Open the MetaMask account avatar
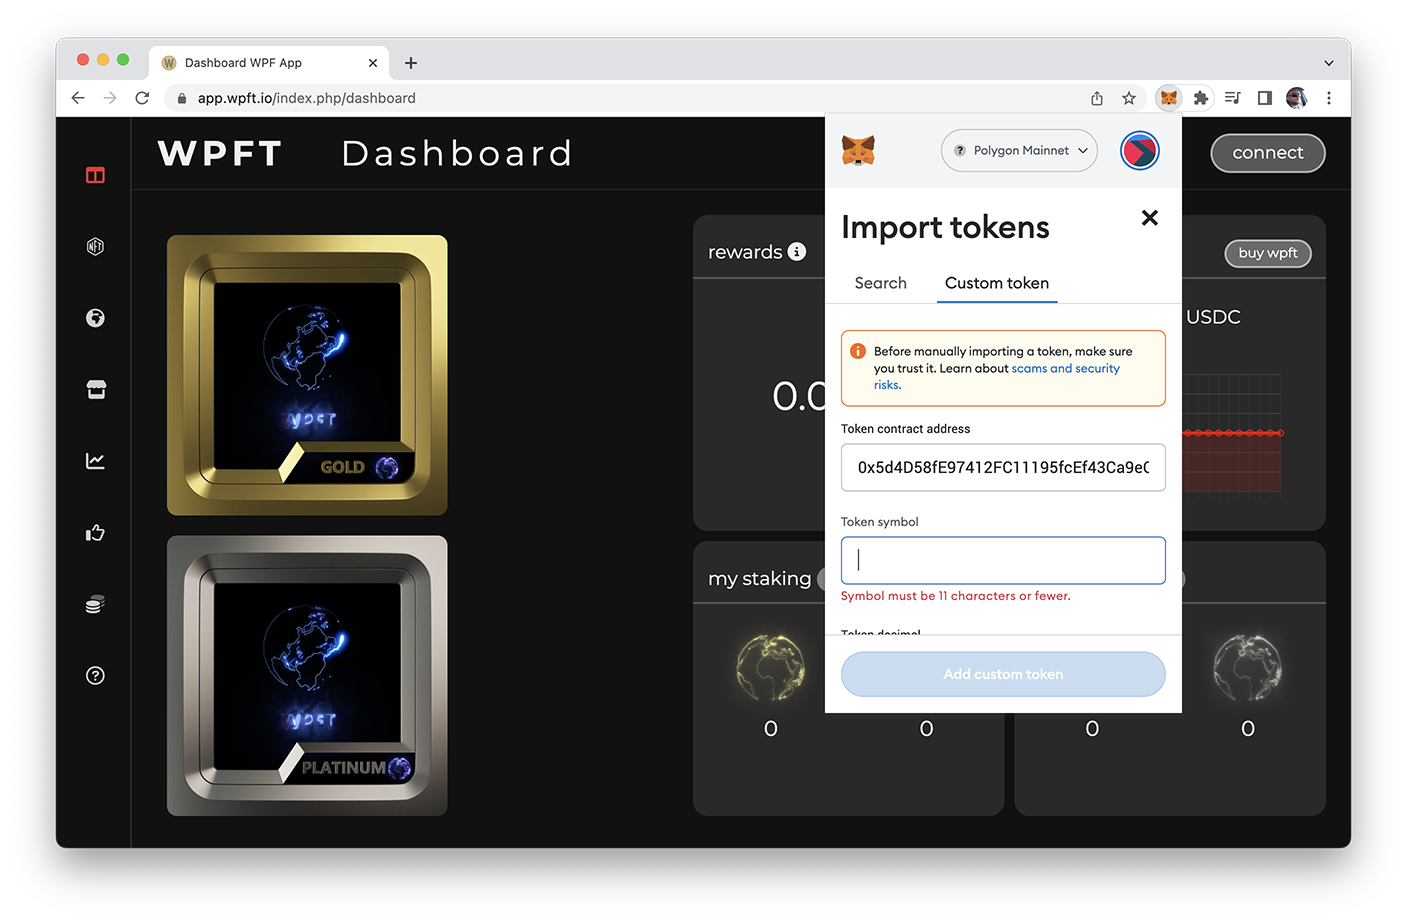 point(1139,151)
